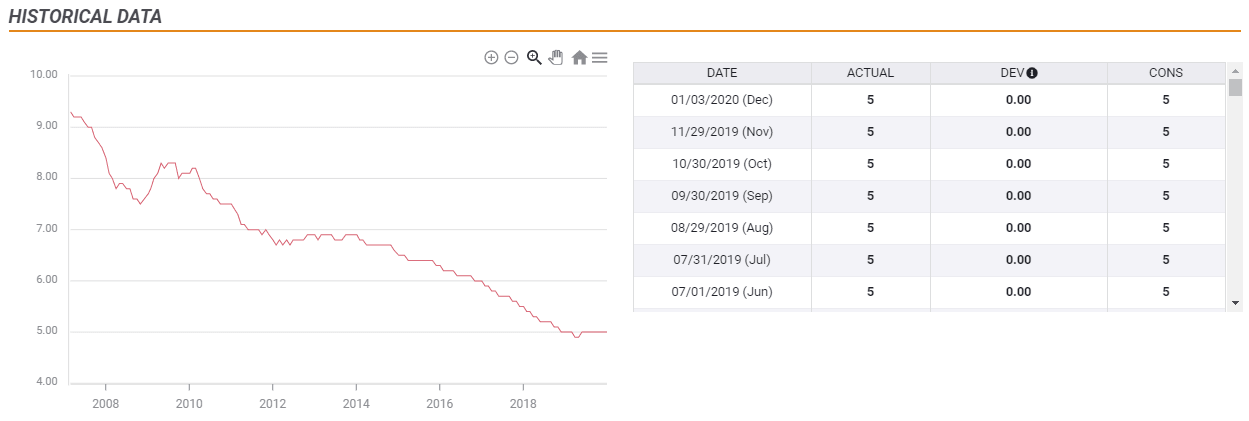Screen dimensions: 1249x421
Task: Click the table scrollbar thumb
Action: point(1235,87)
